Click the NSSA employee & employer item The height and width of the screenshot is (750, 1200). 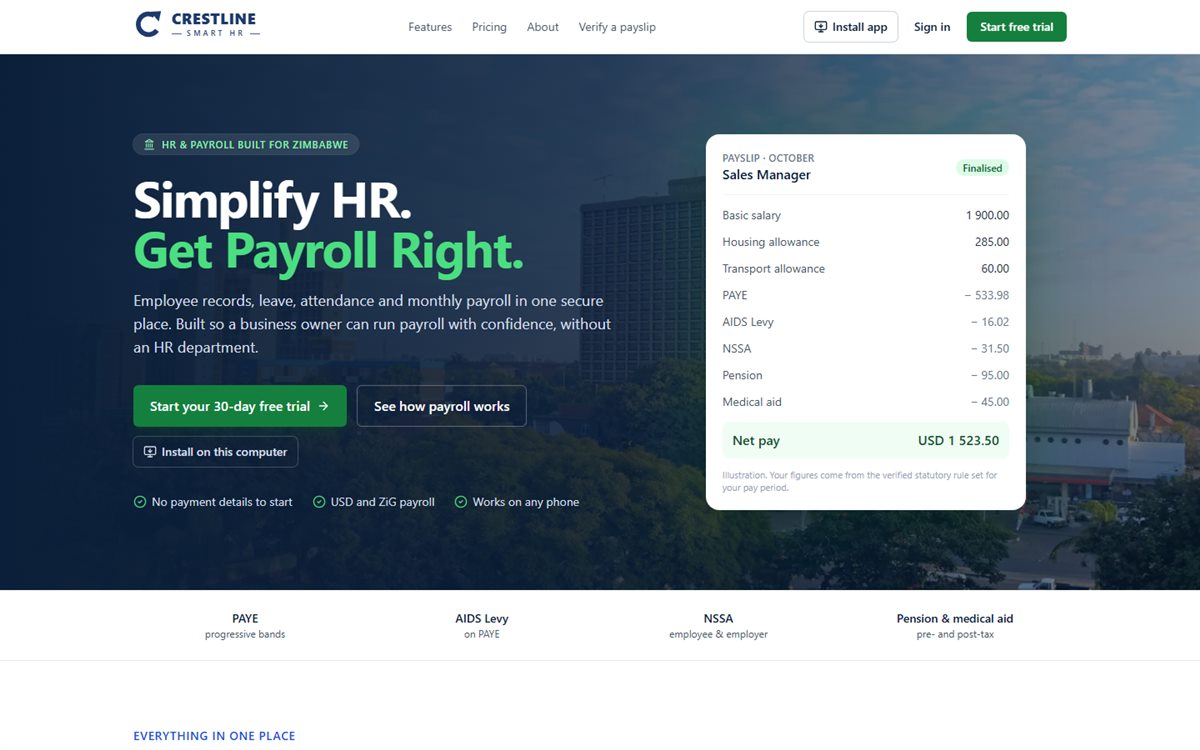[x=718, y=626]
